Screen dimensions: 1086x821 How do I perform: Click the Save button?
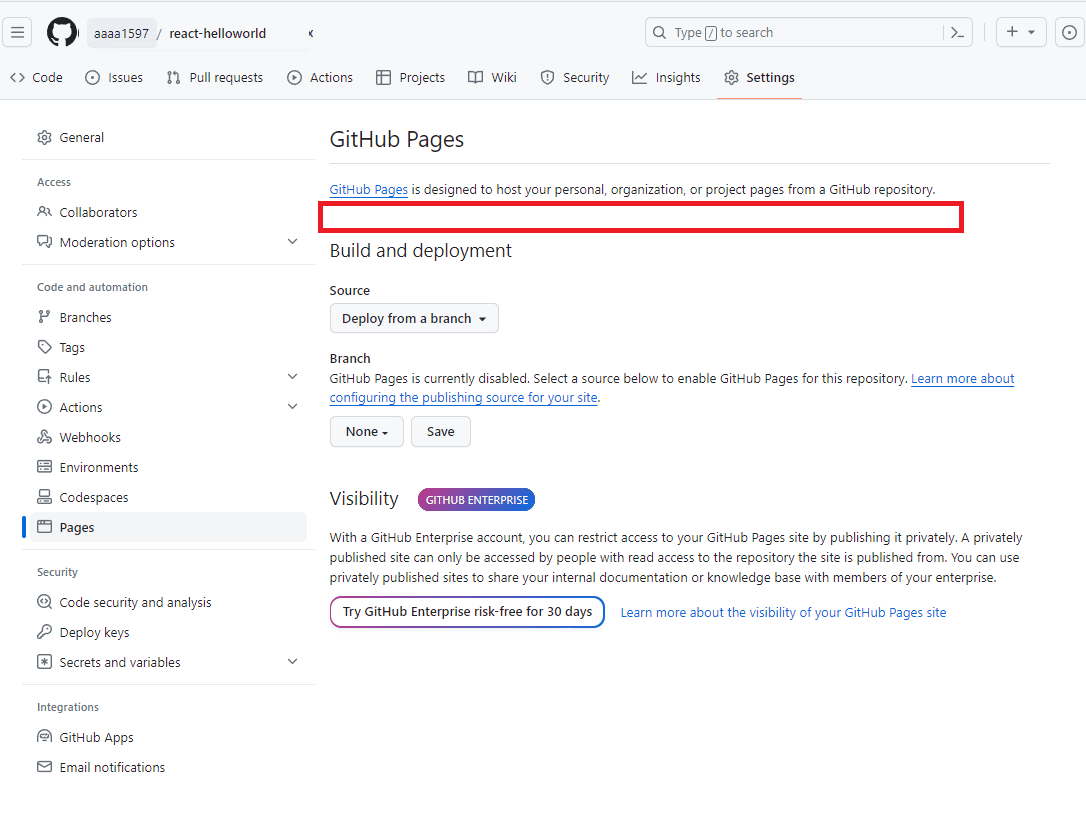click(x=440, y=432)
